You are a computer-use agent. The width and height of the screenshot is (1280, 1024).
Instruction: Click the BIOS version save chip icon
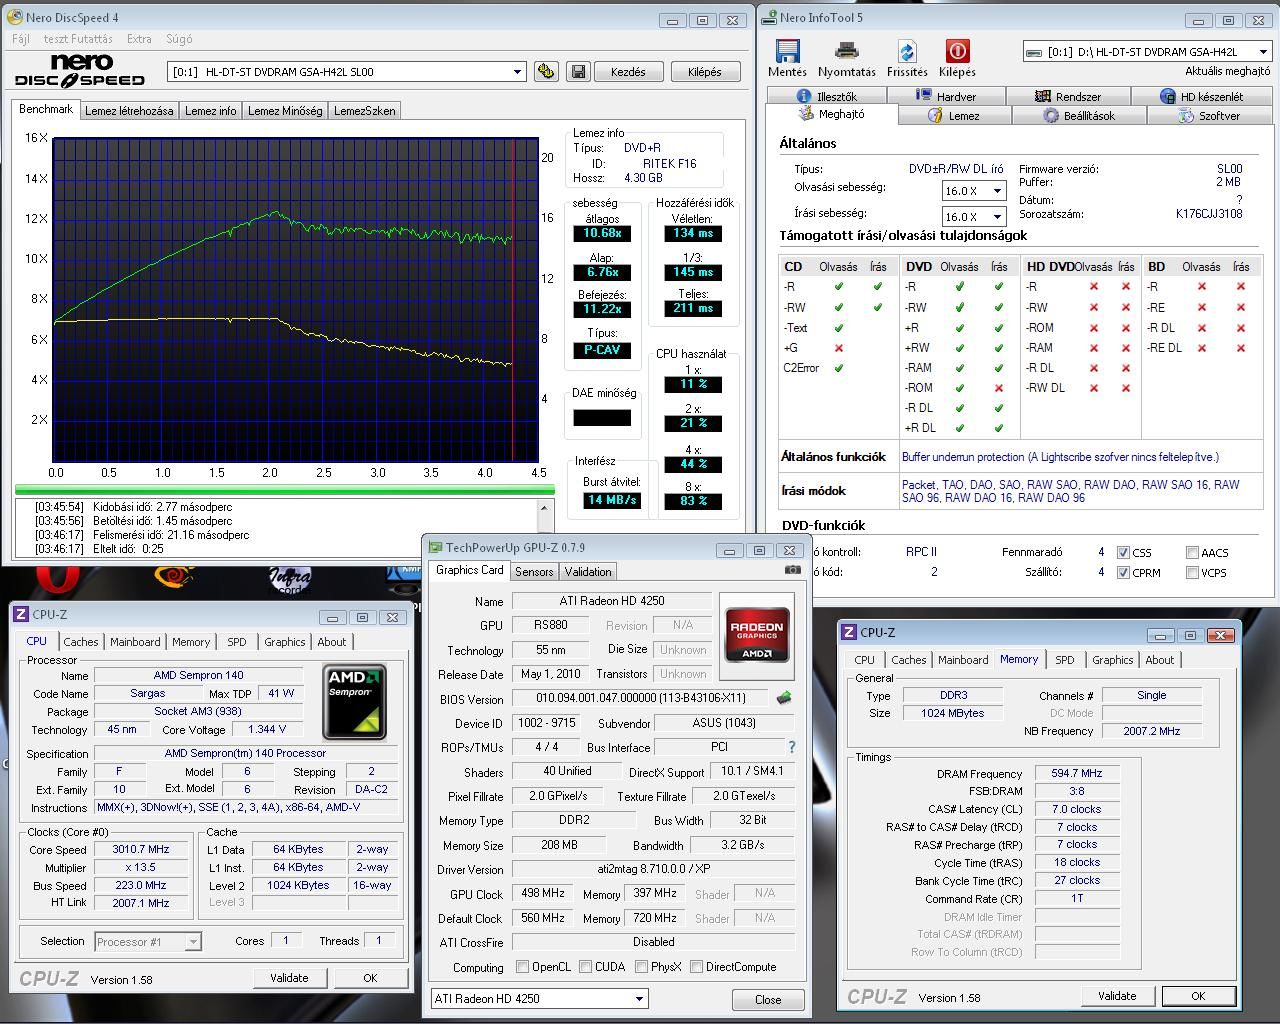(784, 698)
